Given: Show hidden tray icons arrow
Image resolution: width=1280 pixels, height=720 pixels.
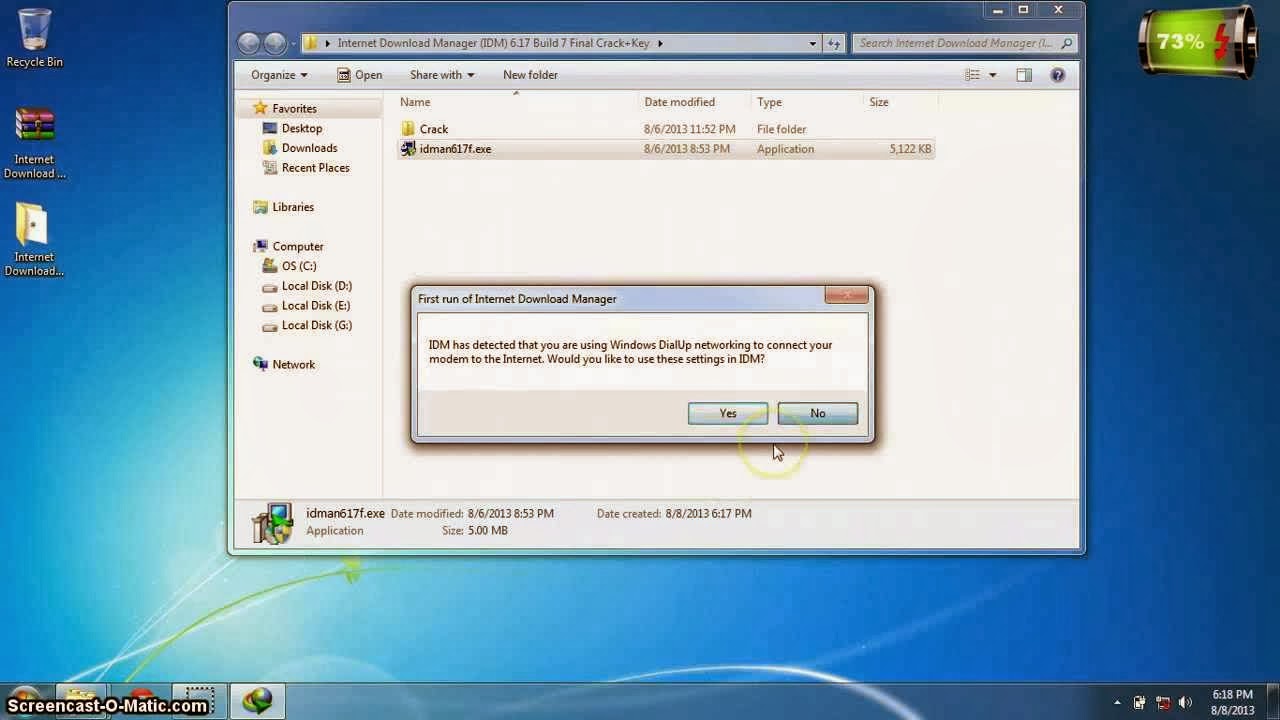Looking at the screenshot, I should click(1117, 702).
